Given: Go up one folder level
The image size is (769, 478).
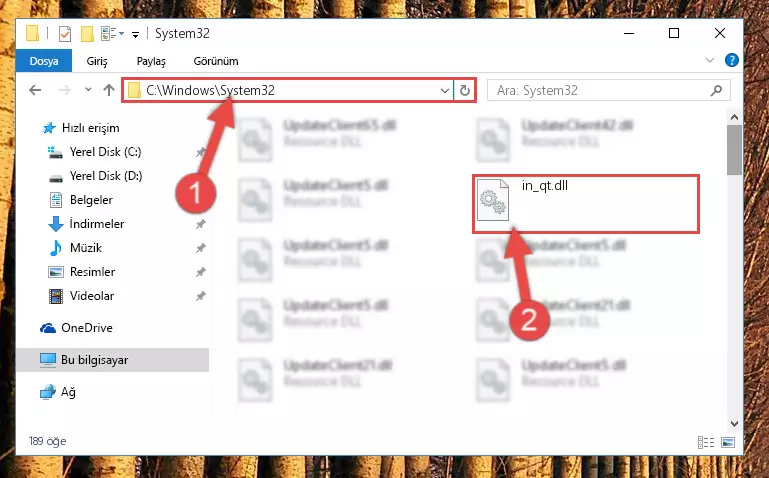Looking at the screenshot, I should tap(109, 90).
